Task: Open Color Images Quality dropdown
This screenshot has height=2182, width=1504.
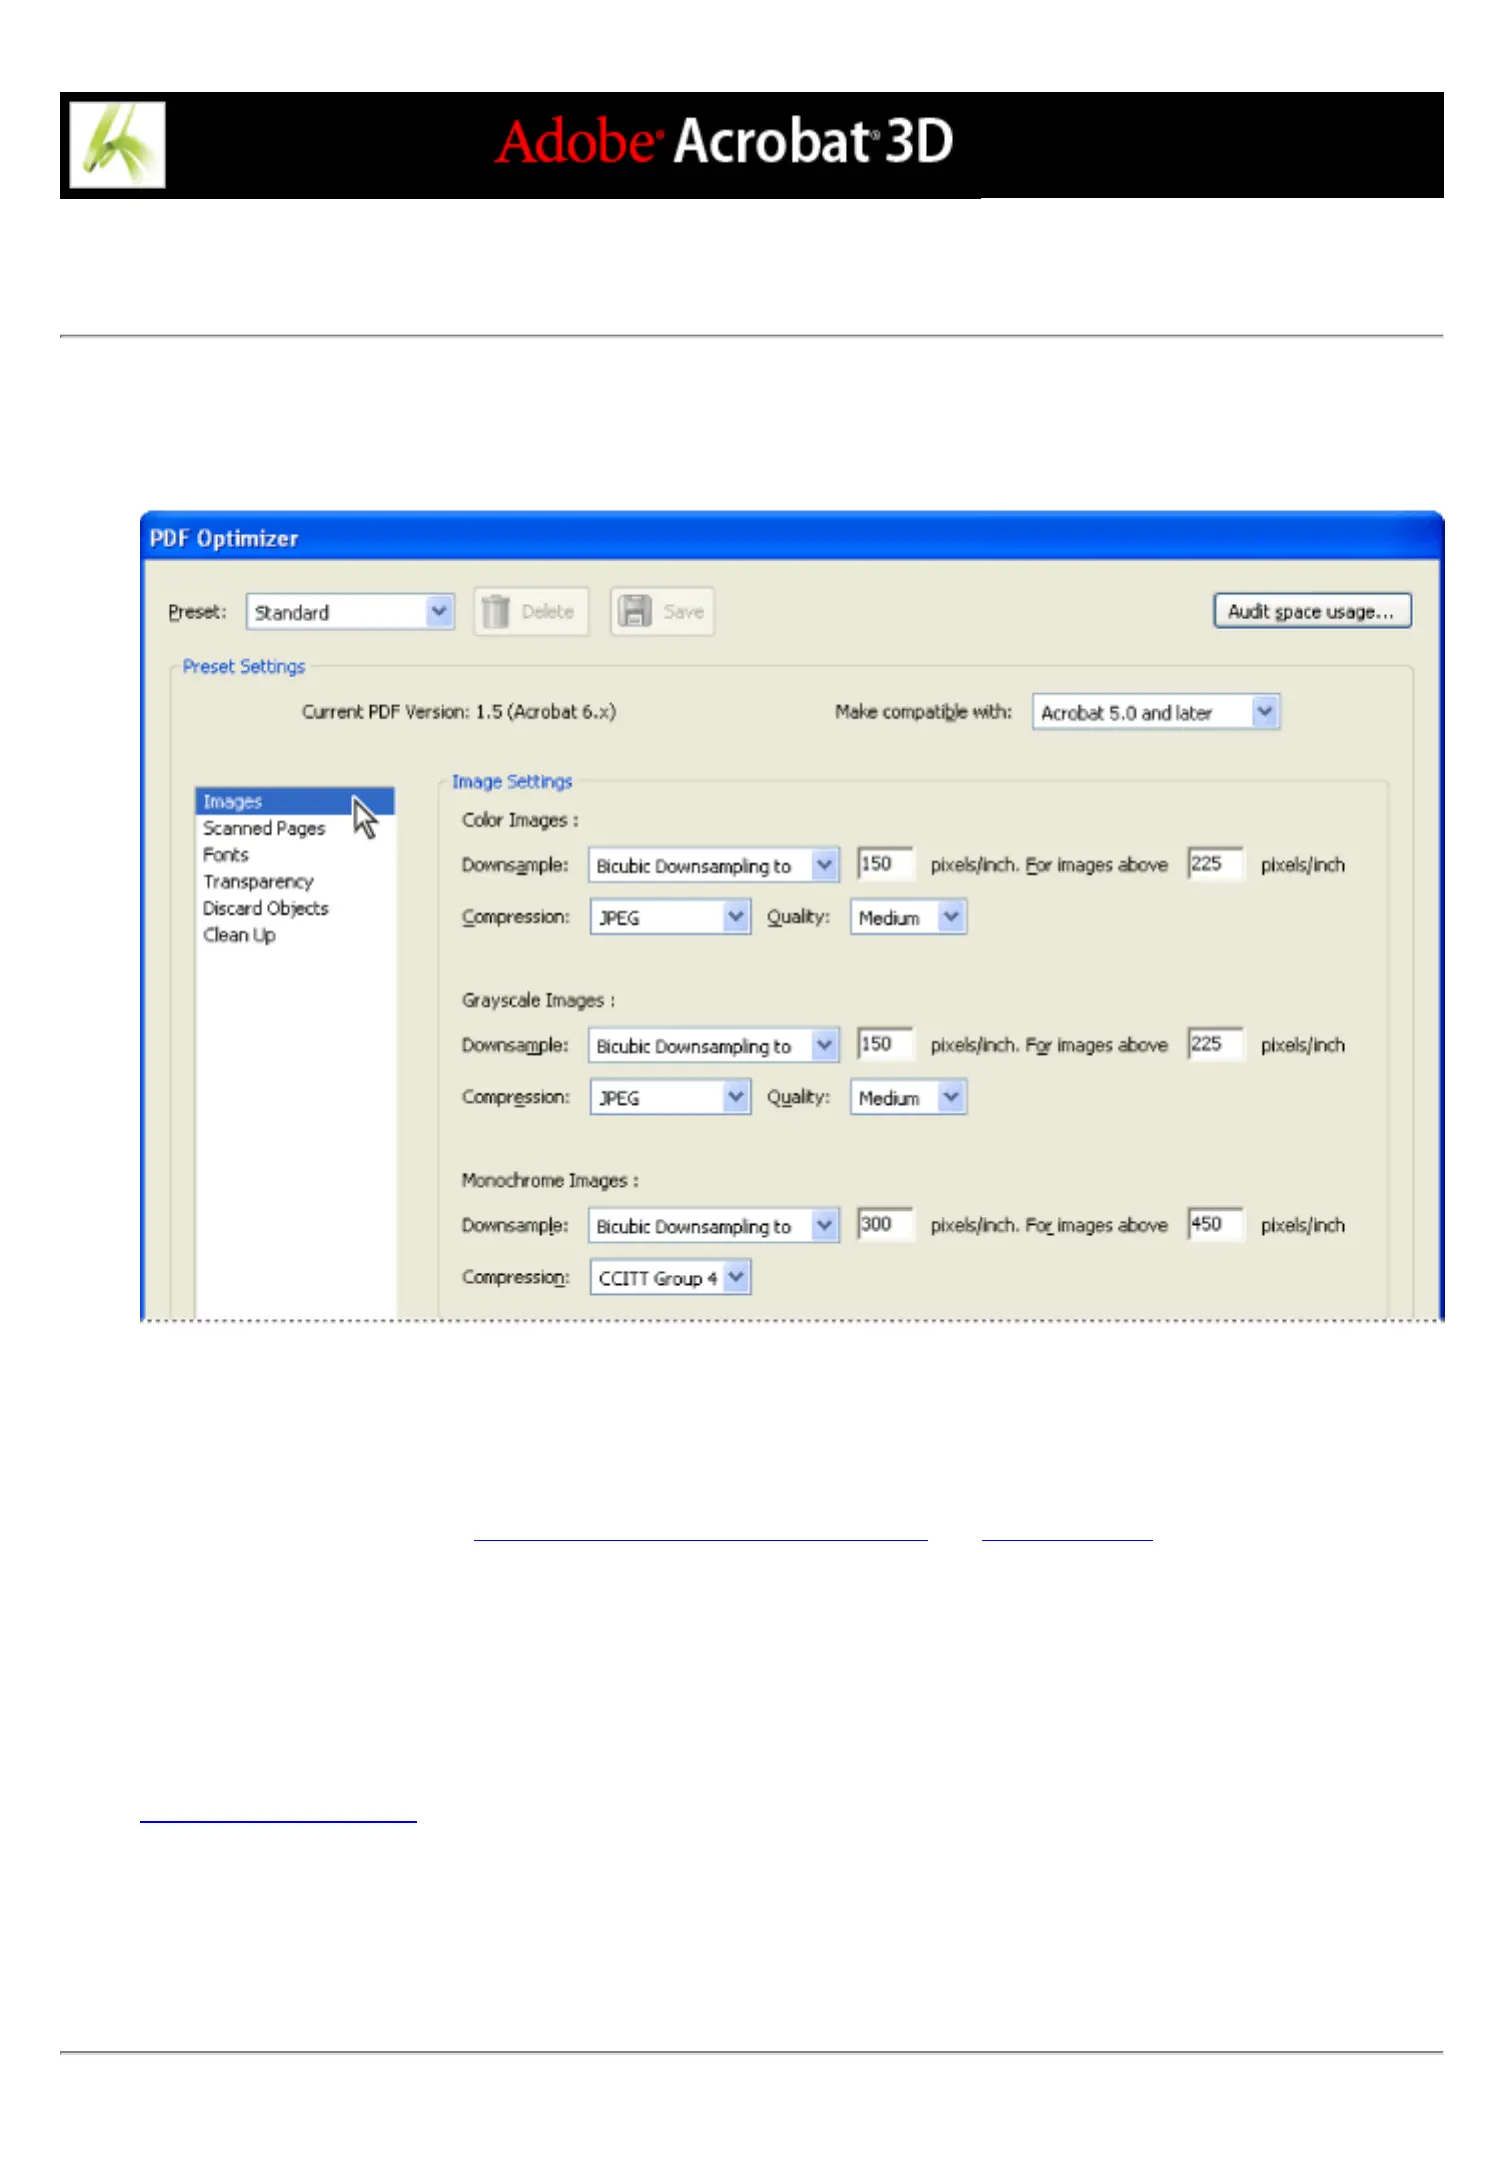Action: click(908, 918)
